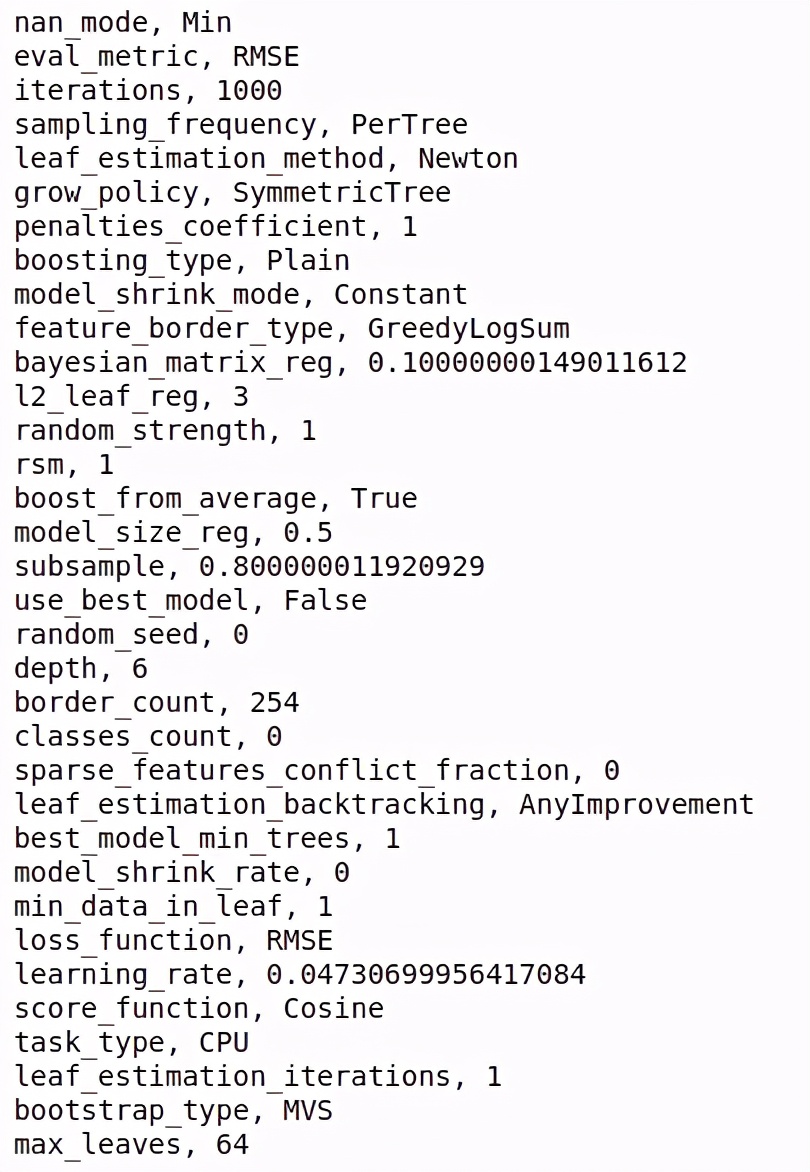This screenshot has height=1172, width=810.
Task: Click the eval_metric, RMSE line
Action: pos(156,56)
